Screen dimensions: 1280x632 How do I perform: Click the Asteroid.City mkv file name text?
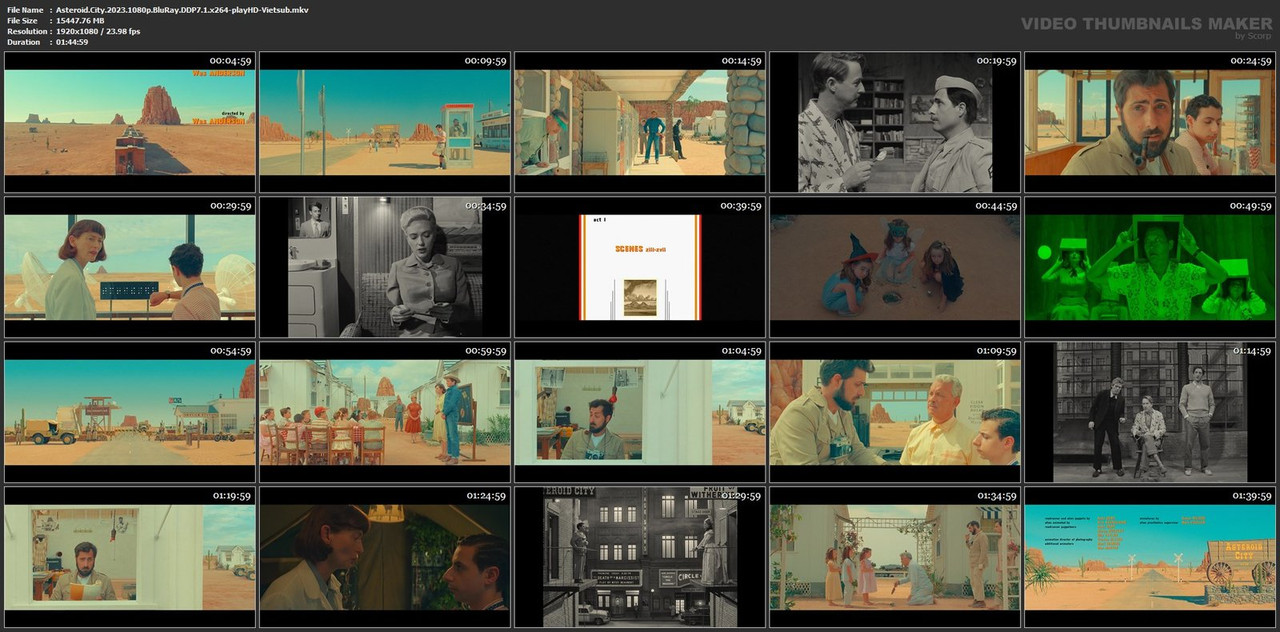182,9
